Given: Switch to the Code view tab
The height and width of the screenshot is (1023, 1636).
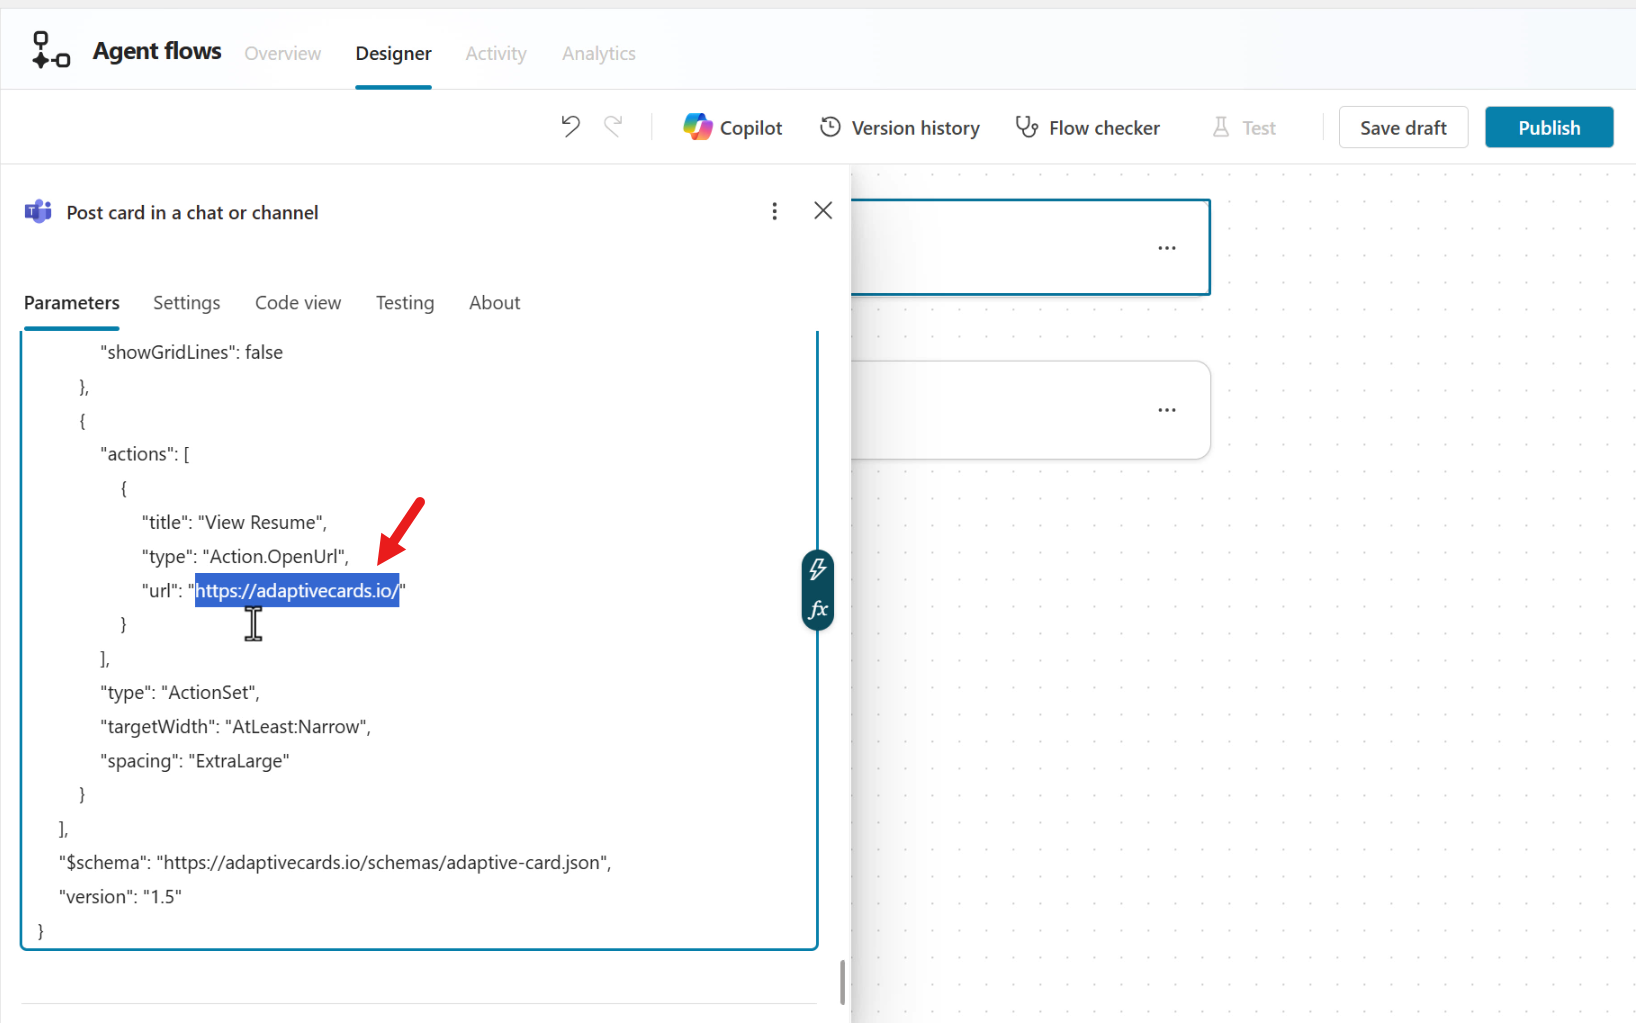Looking at the screenshot, I should point(297,302).
